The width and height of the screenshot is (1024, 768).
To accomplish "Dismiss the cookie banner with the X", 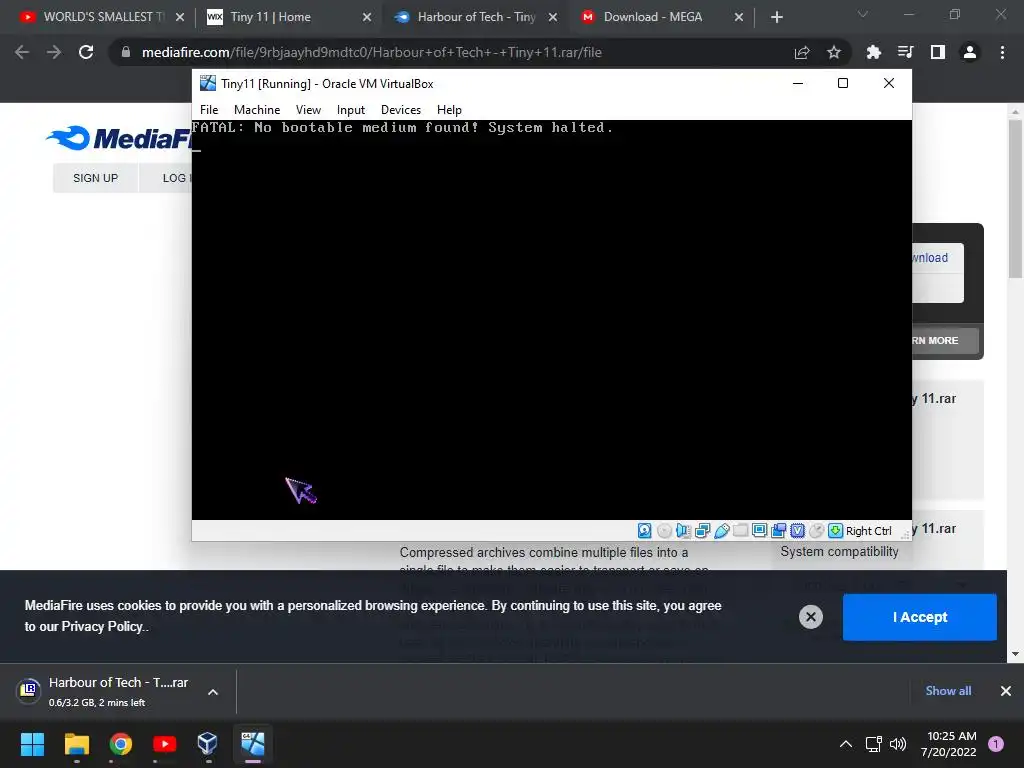I will point(810,617).
